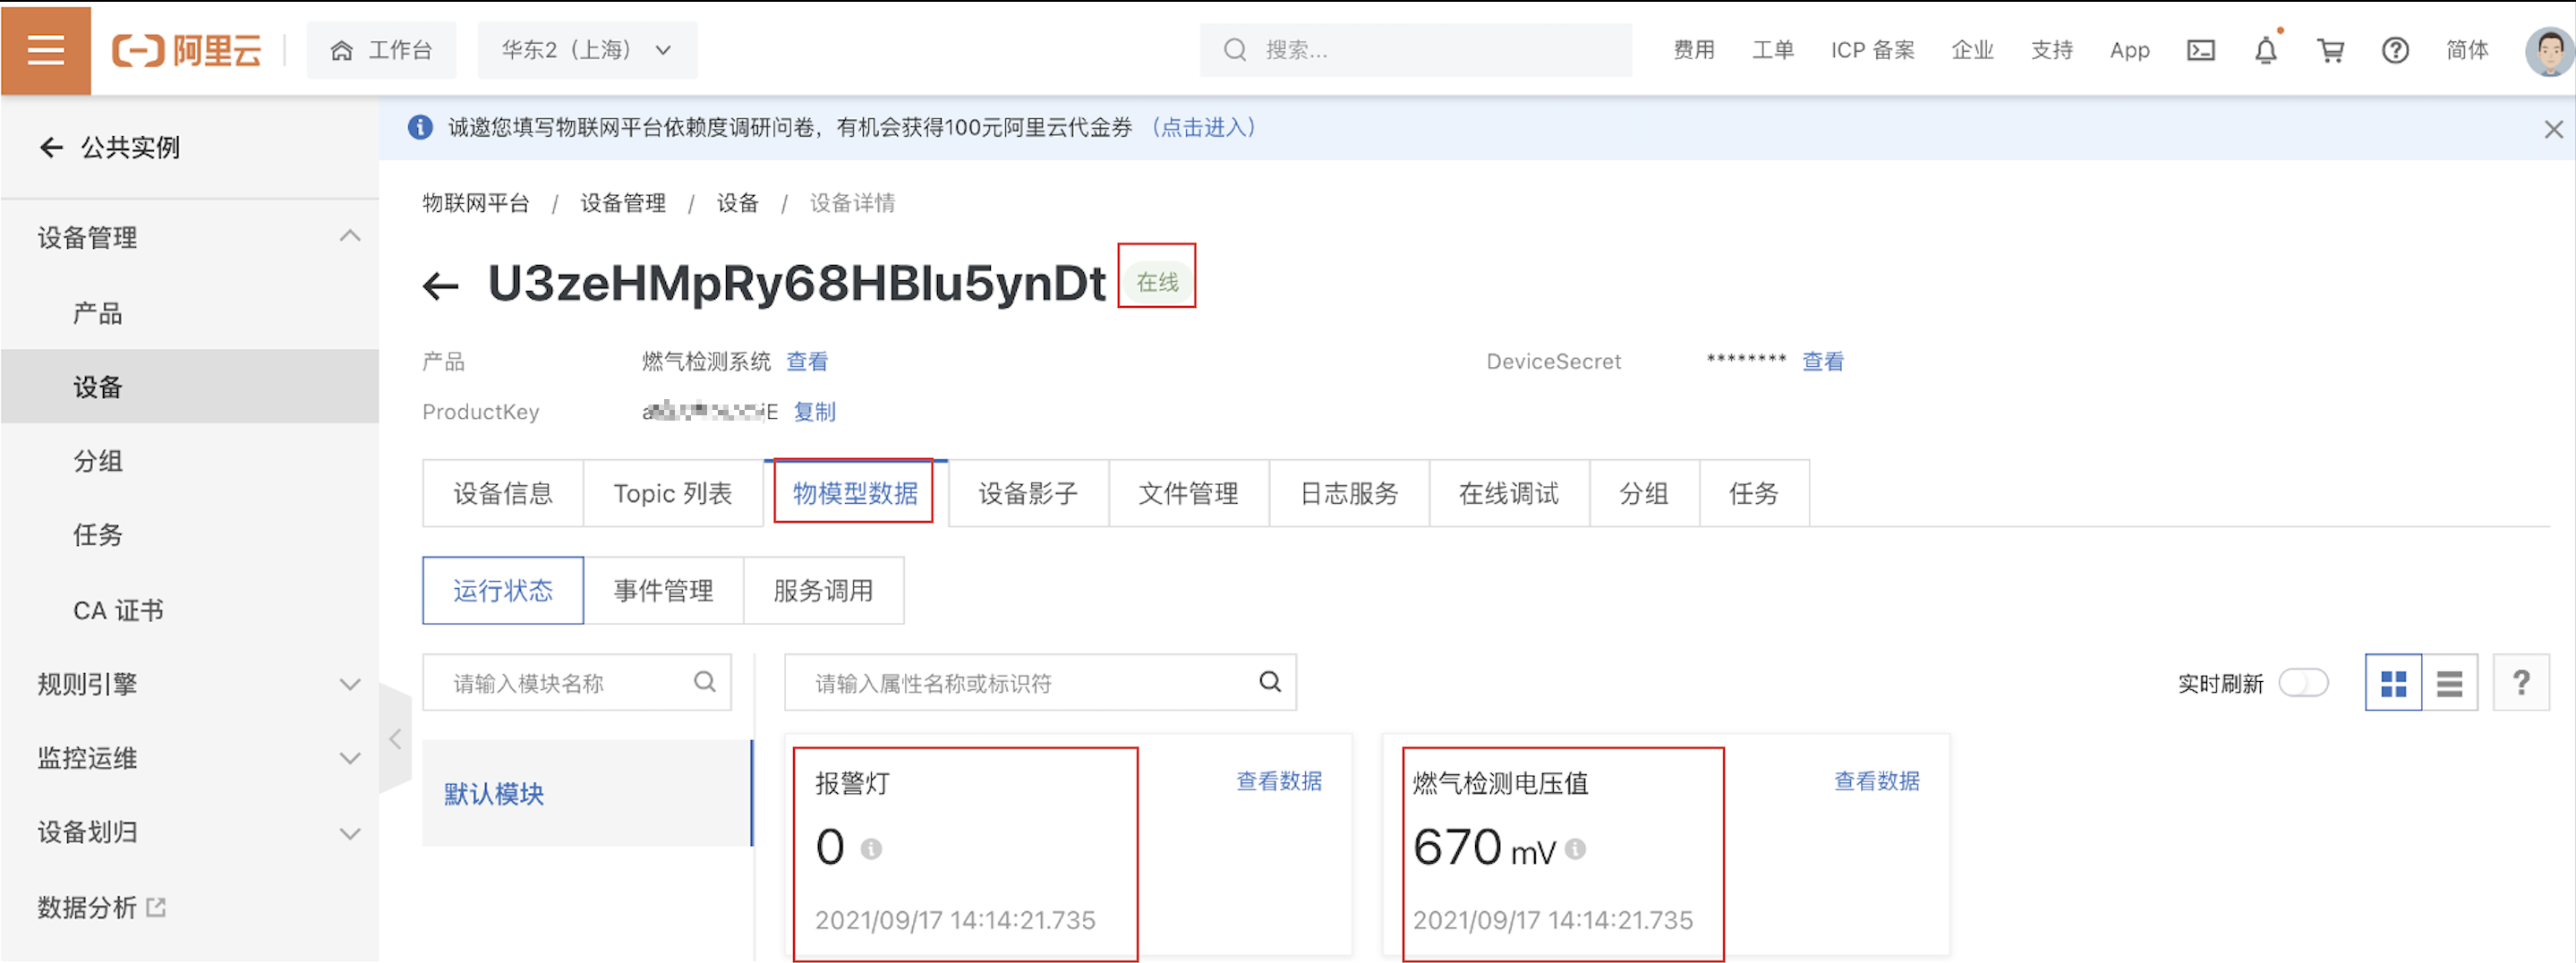Open the help question mark icon in header
The image size is (2576, 963).
click(x=2395, y=50)
